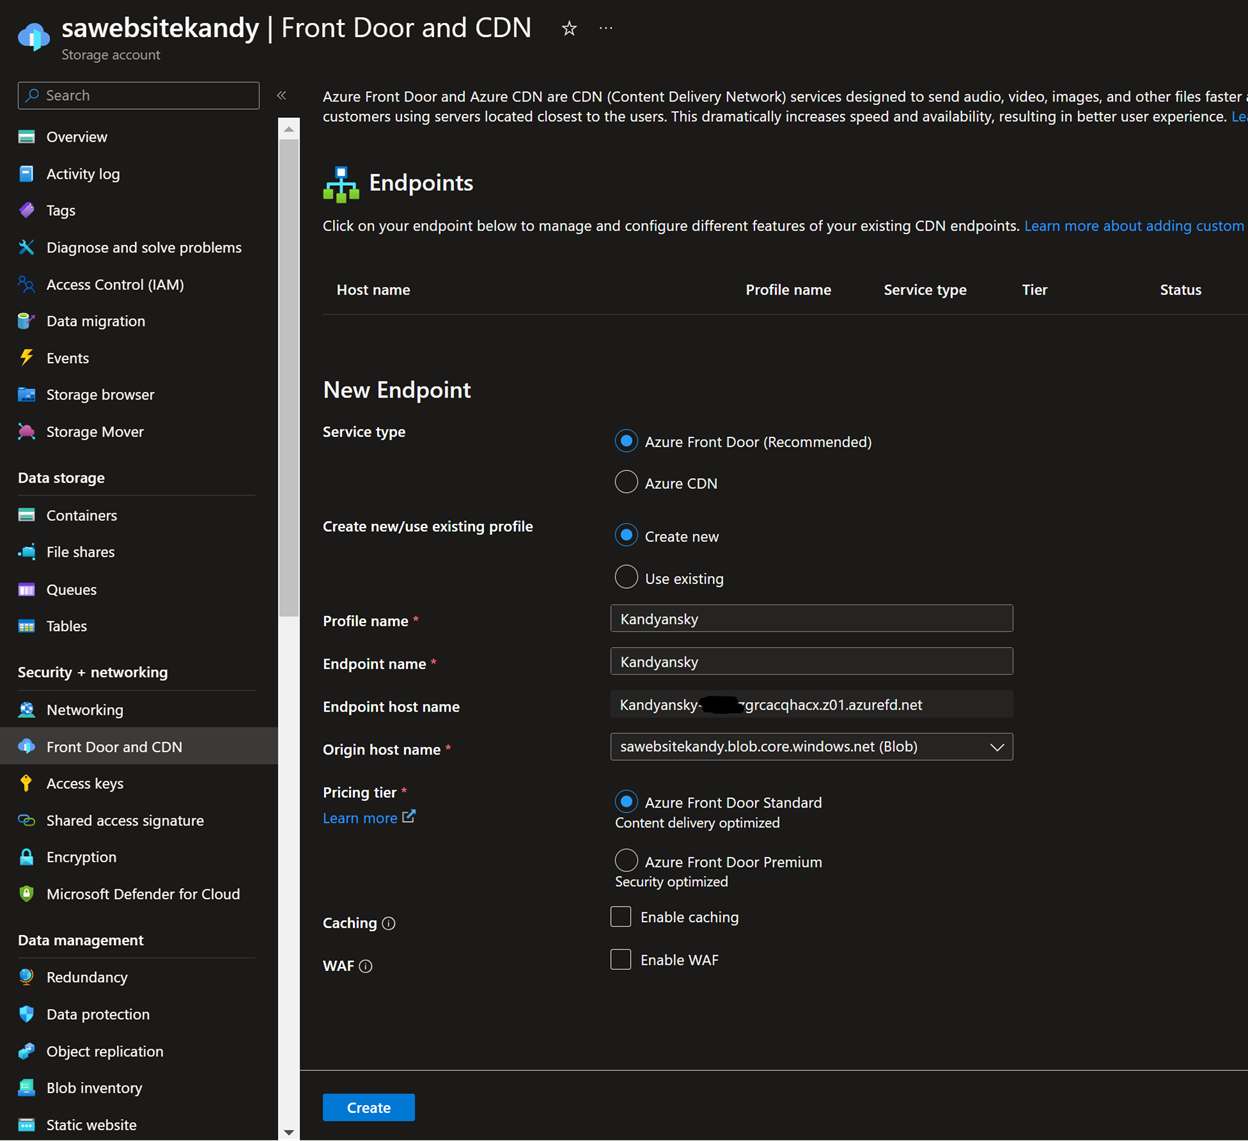Click the Activity log icon
This screenshot has height=1141, width=1248.
coord(27,174)
